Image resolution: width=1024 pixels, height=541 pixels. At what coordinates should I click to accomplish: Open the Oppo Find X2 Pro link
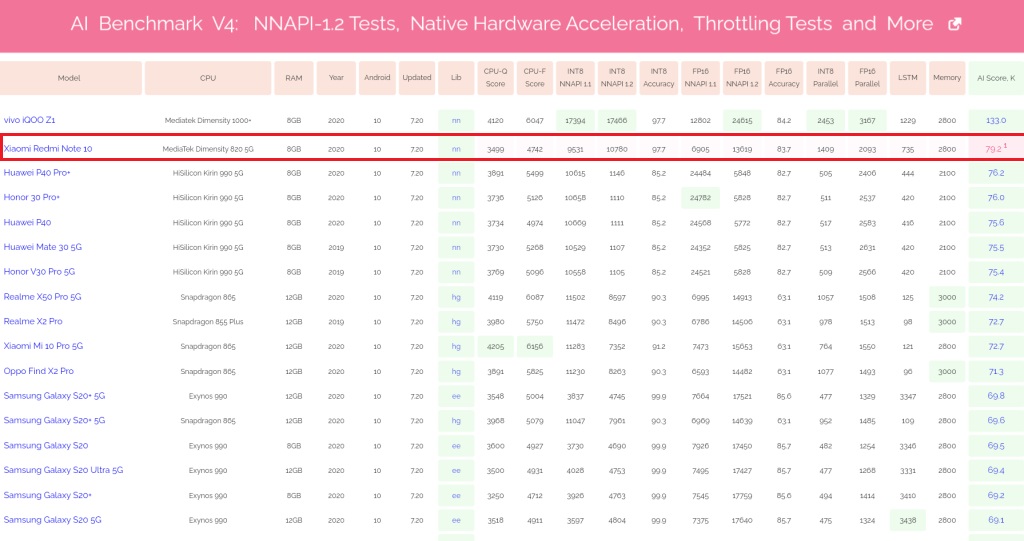[x=39, y=371]
